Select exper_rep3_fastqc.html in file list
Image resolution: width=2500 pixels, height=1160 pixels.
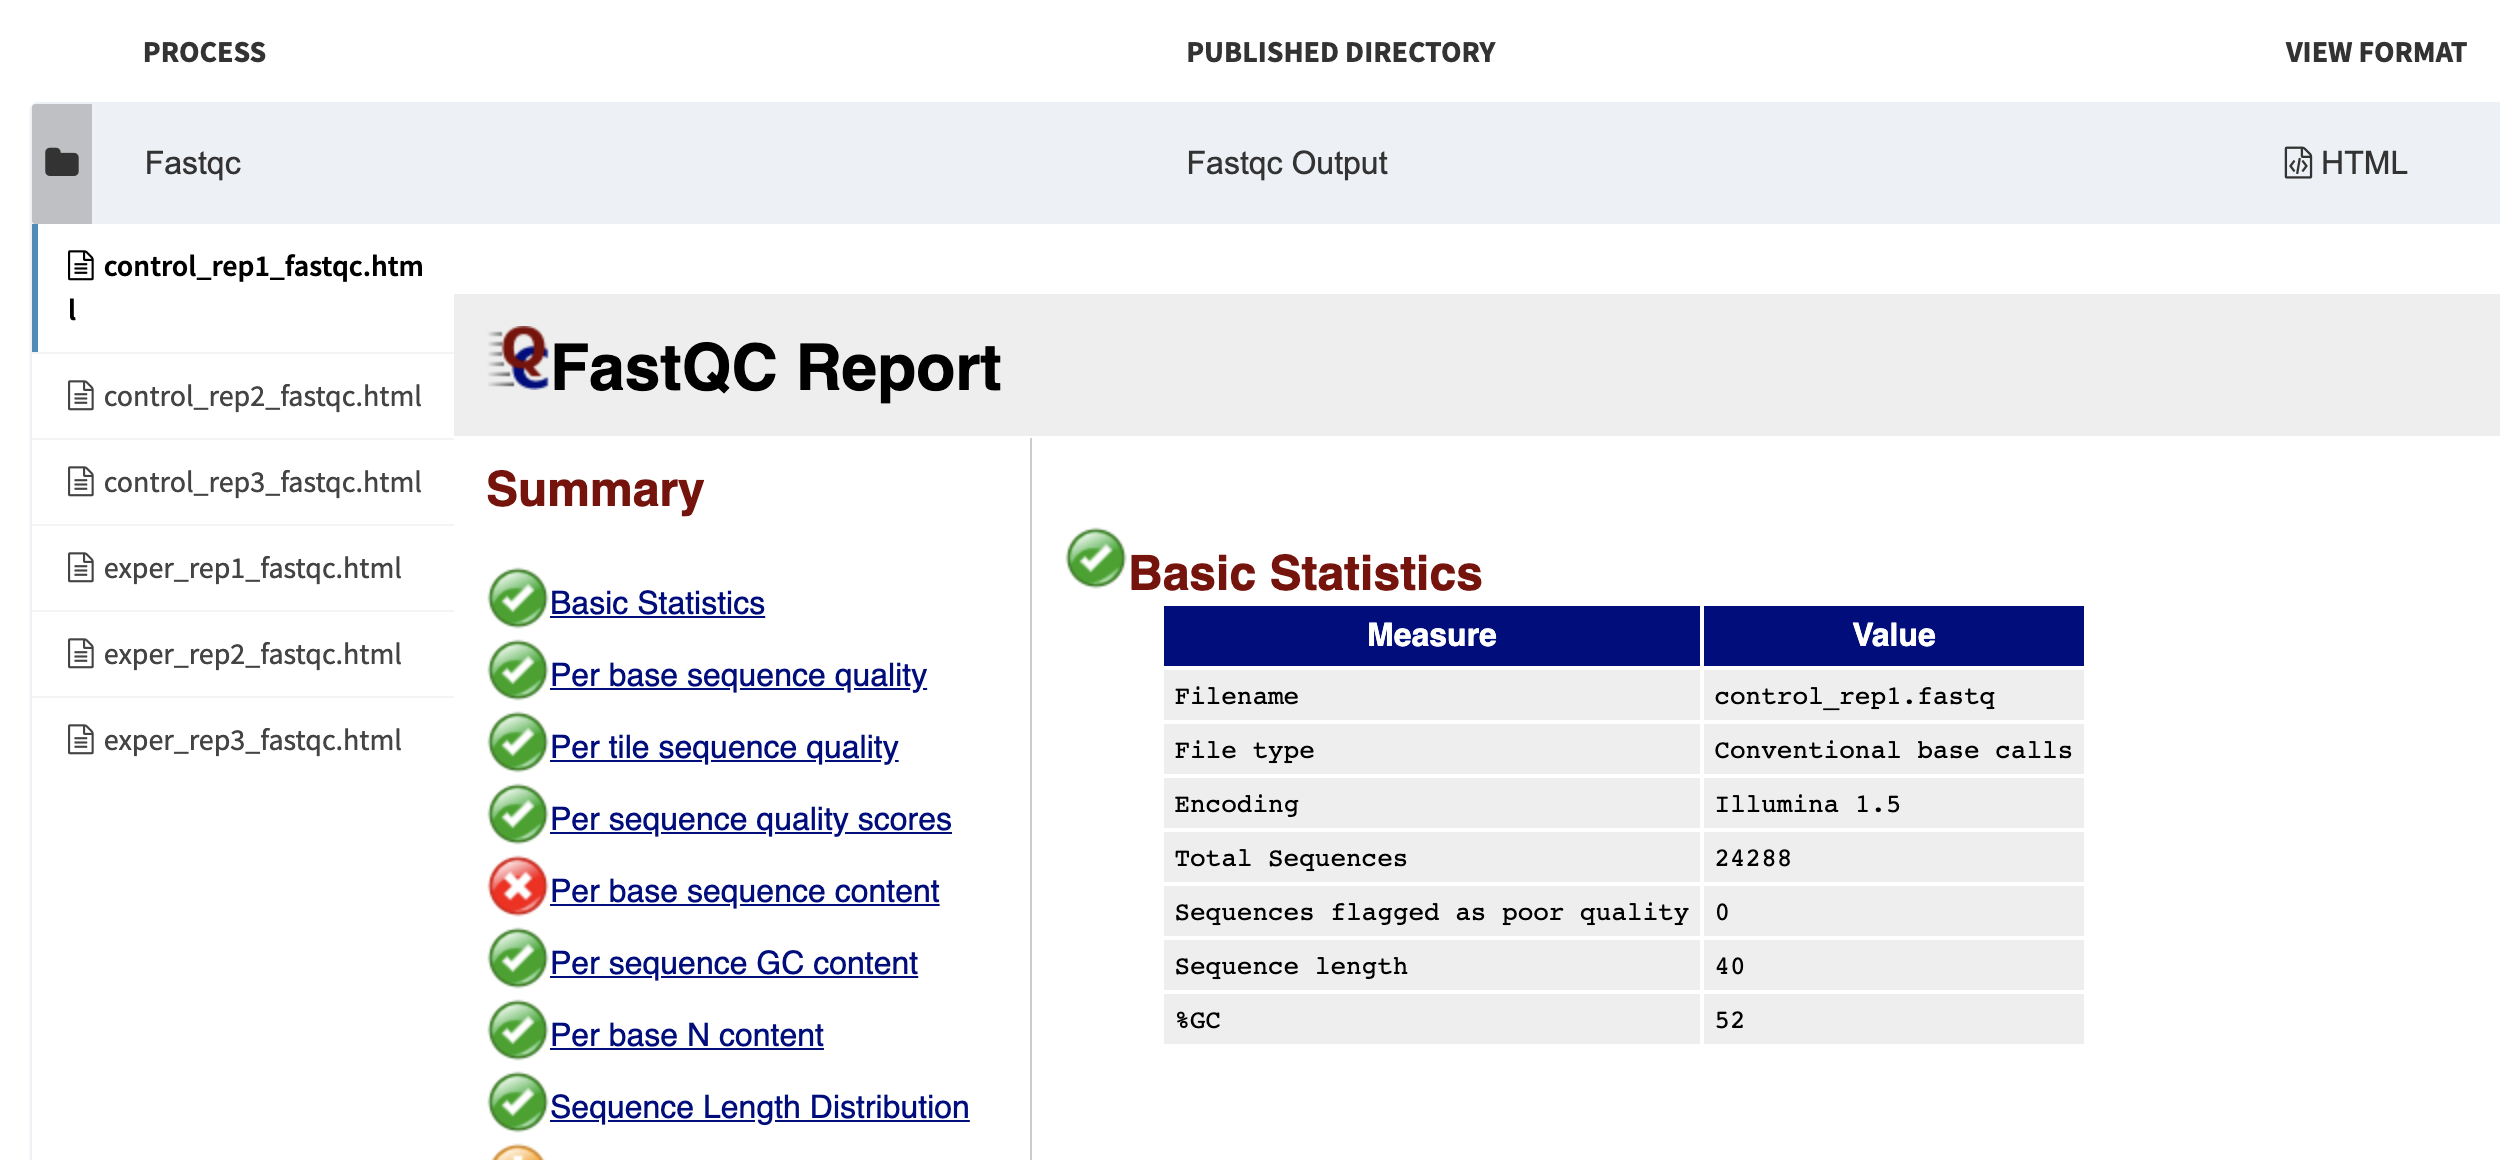(244, 740)
